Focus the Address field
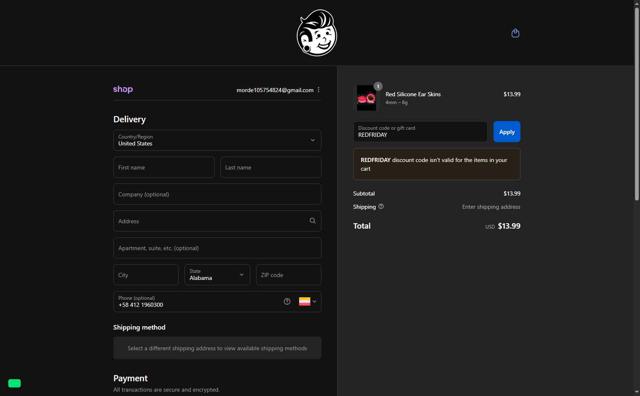This screenshot has width=640, height=396. 217,221
